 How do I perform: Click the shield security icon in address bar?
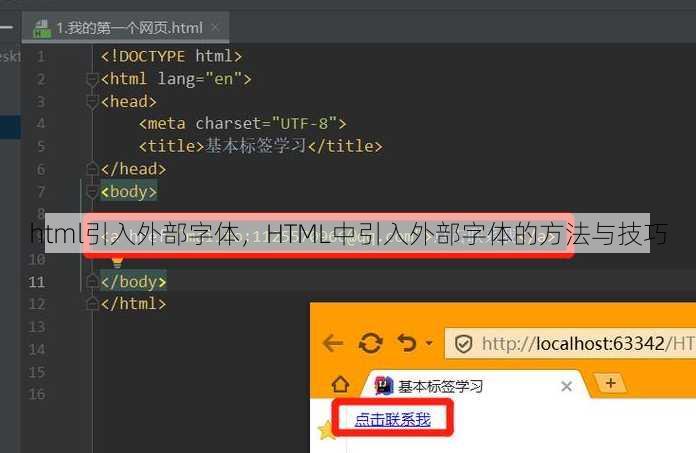pyautogui.click(x=463, y=344)
